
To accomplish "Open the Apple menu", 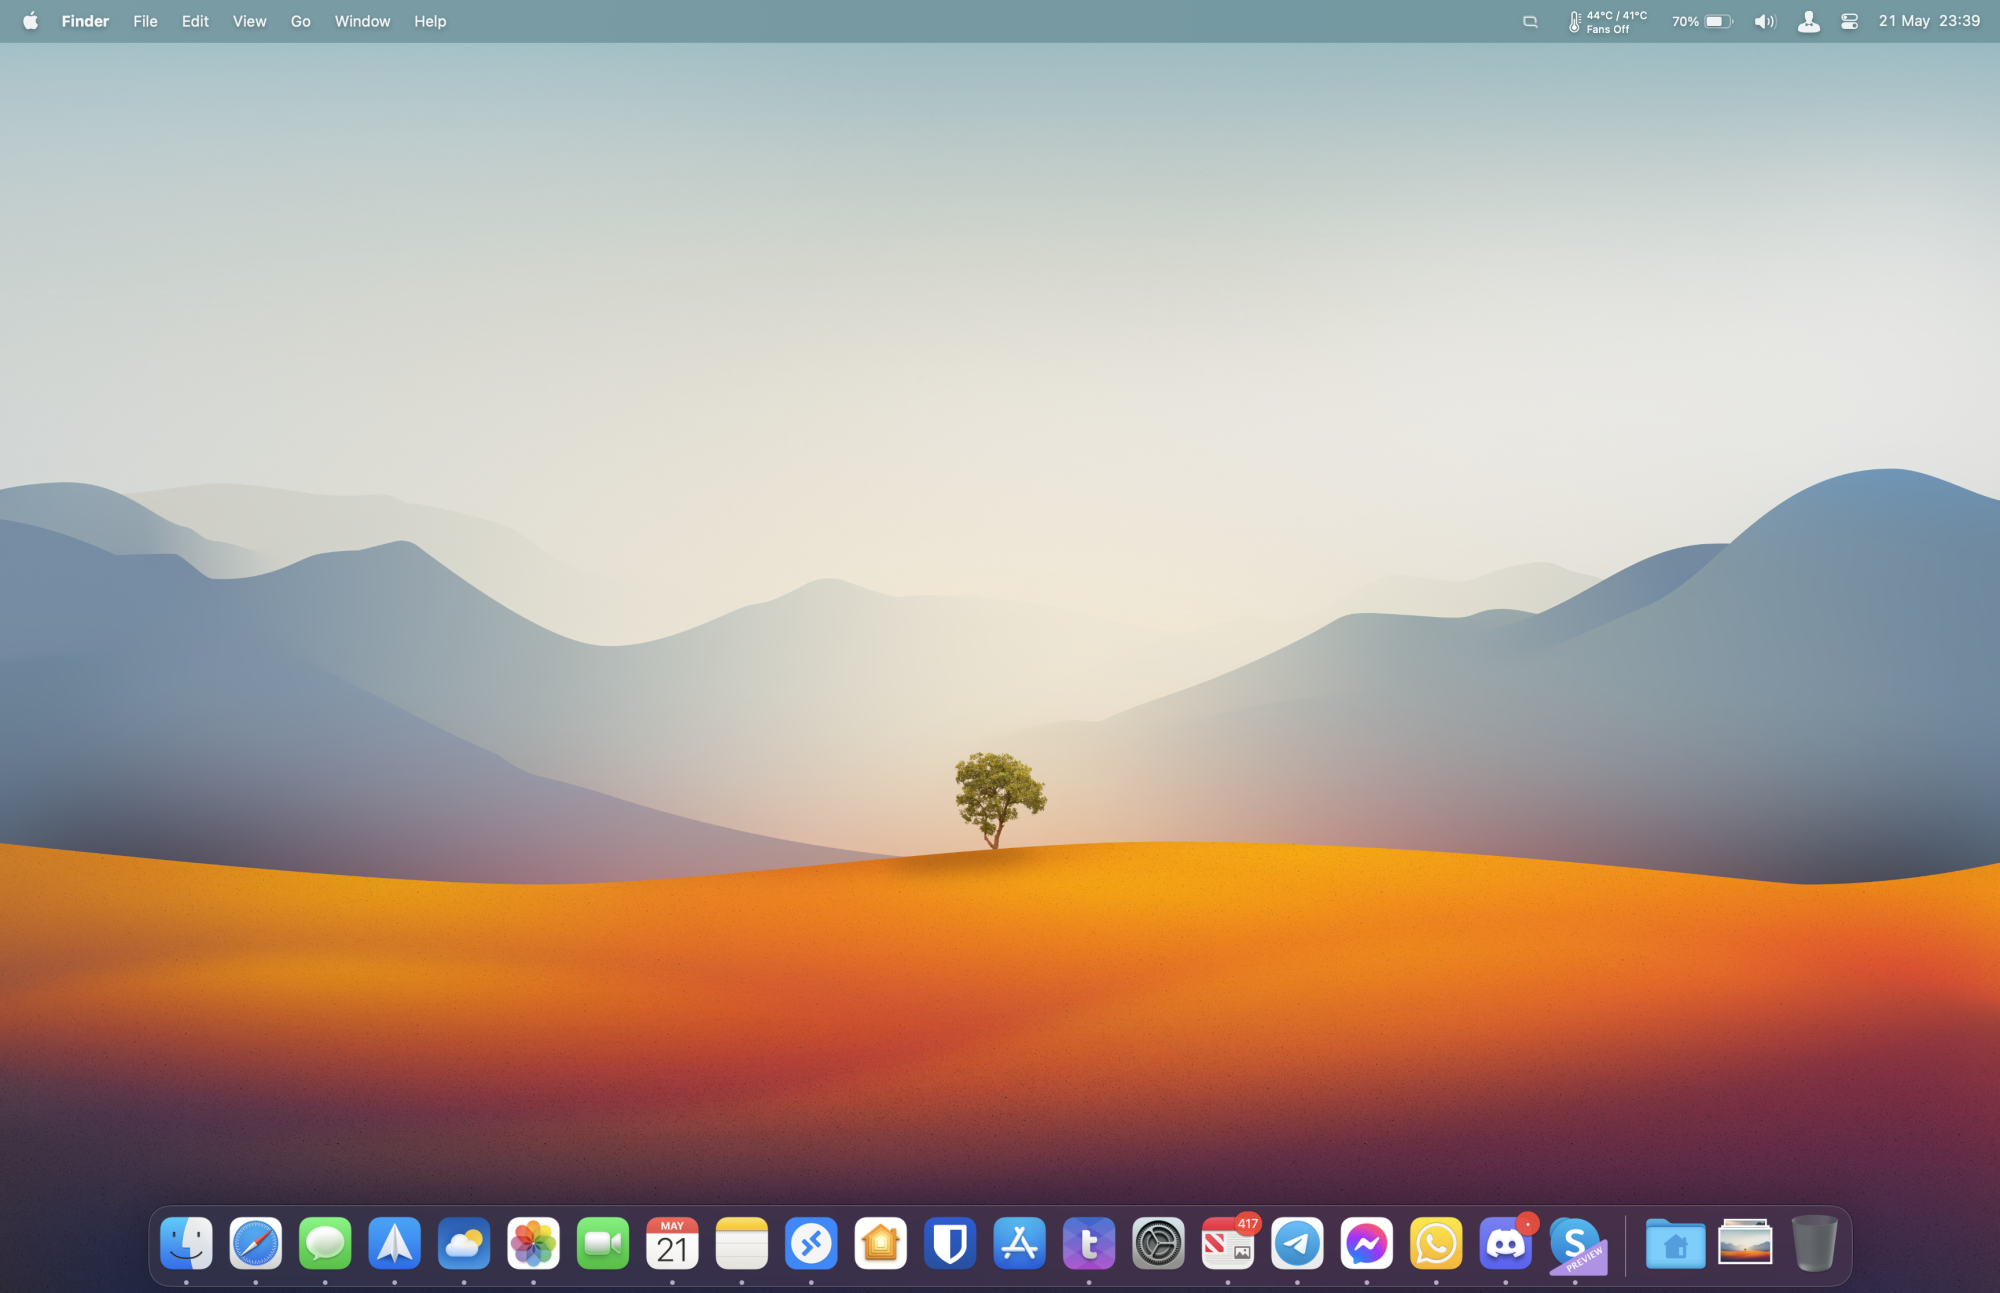I will [x=30, y=21].
